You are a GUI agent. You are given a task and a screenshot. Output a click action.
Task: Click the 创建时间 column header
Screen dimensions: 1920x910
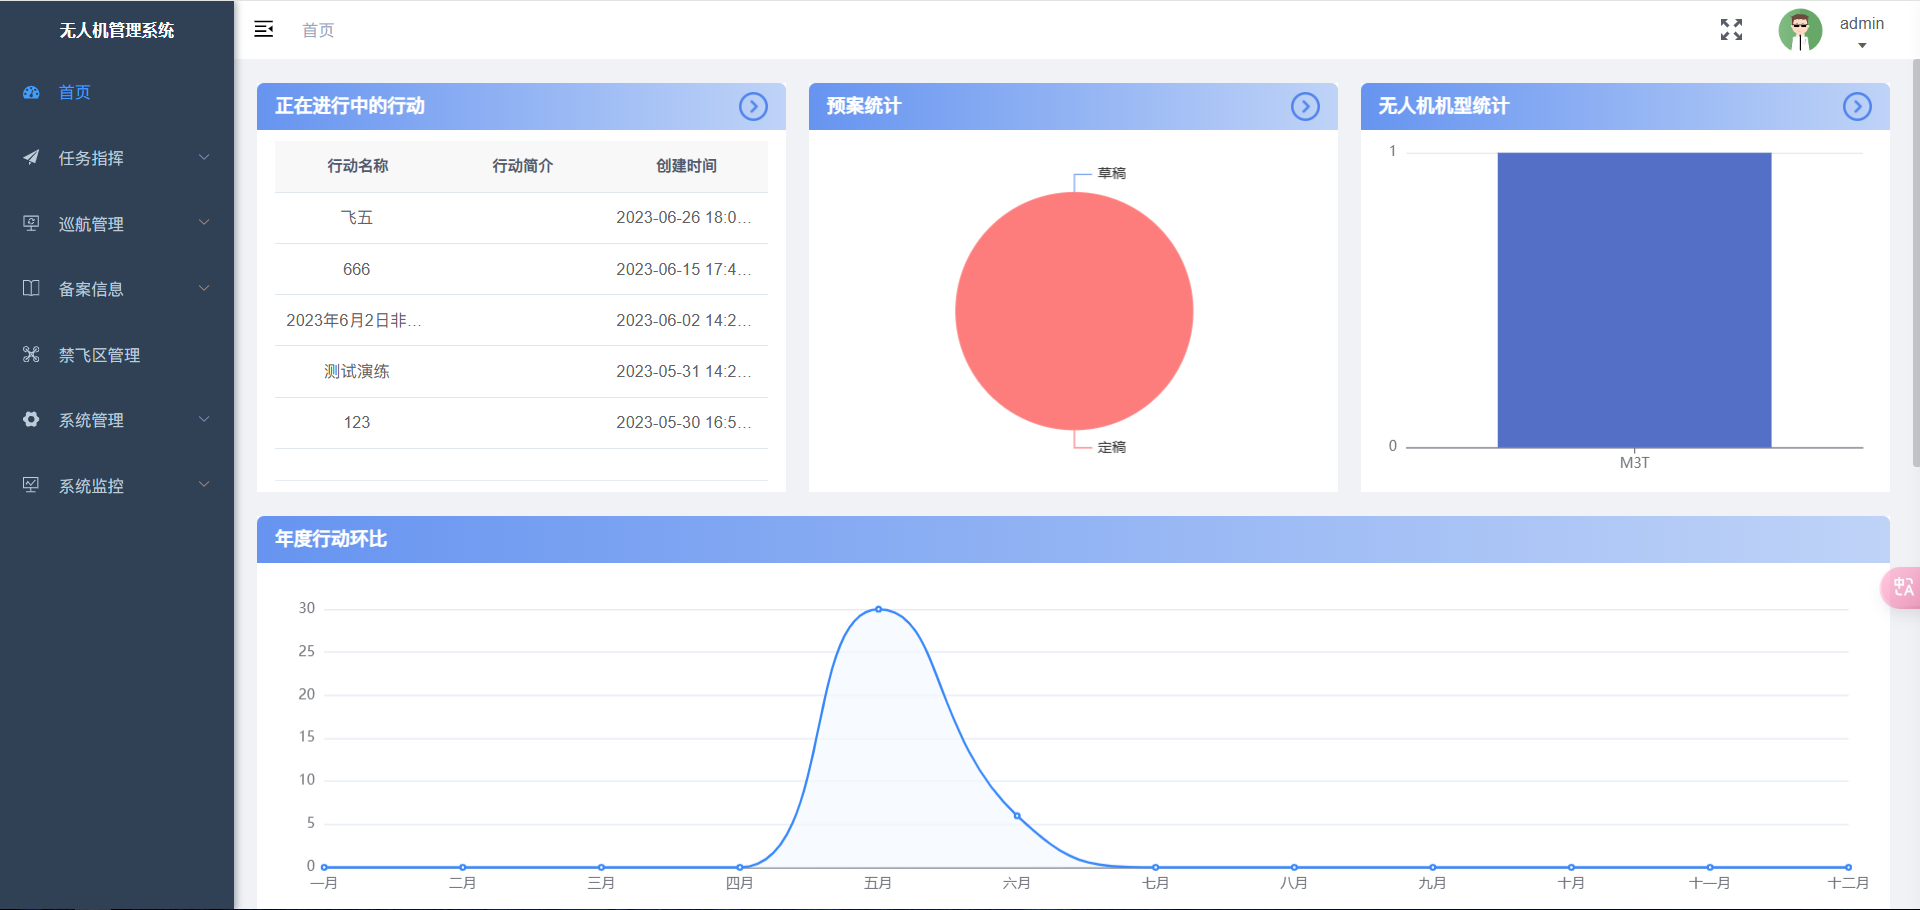click(x=686, y=166)
